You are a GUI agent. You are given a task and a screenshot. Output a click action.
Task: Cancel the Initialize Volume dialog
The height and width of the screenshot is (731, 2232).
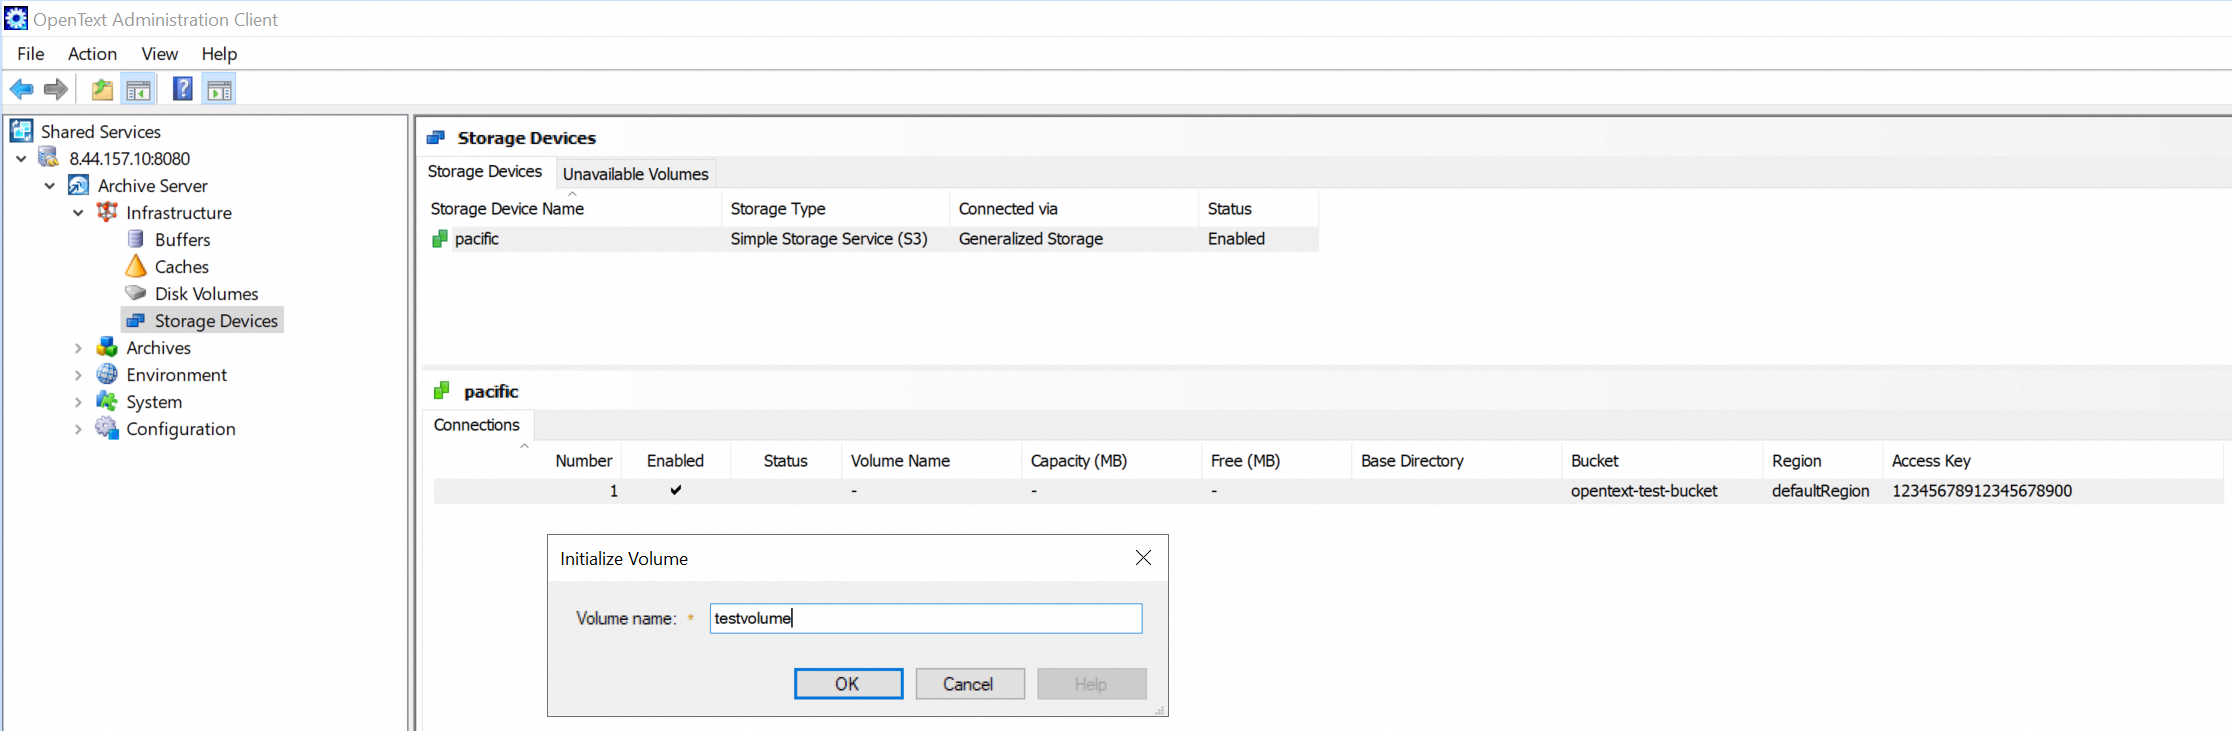click(x=969, y=684)
